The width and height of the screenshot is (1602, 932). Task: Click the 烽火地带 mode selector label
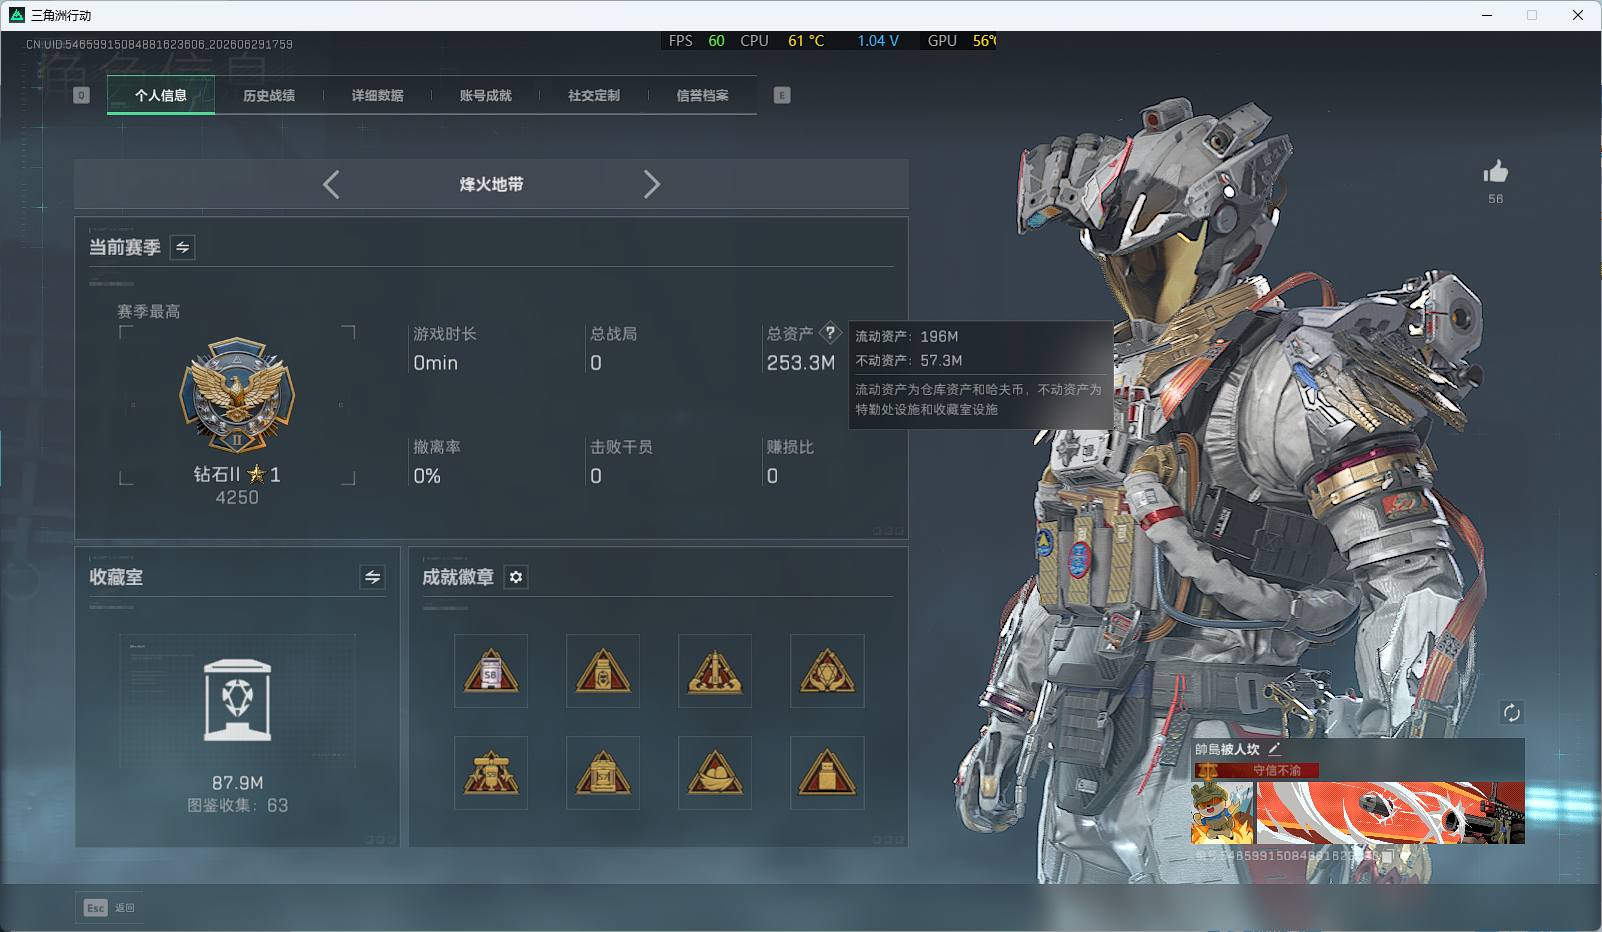tap(491, 184)
